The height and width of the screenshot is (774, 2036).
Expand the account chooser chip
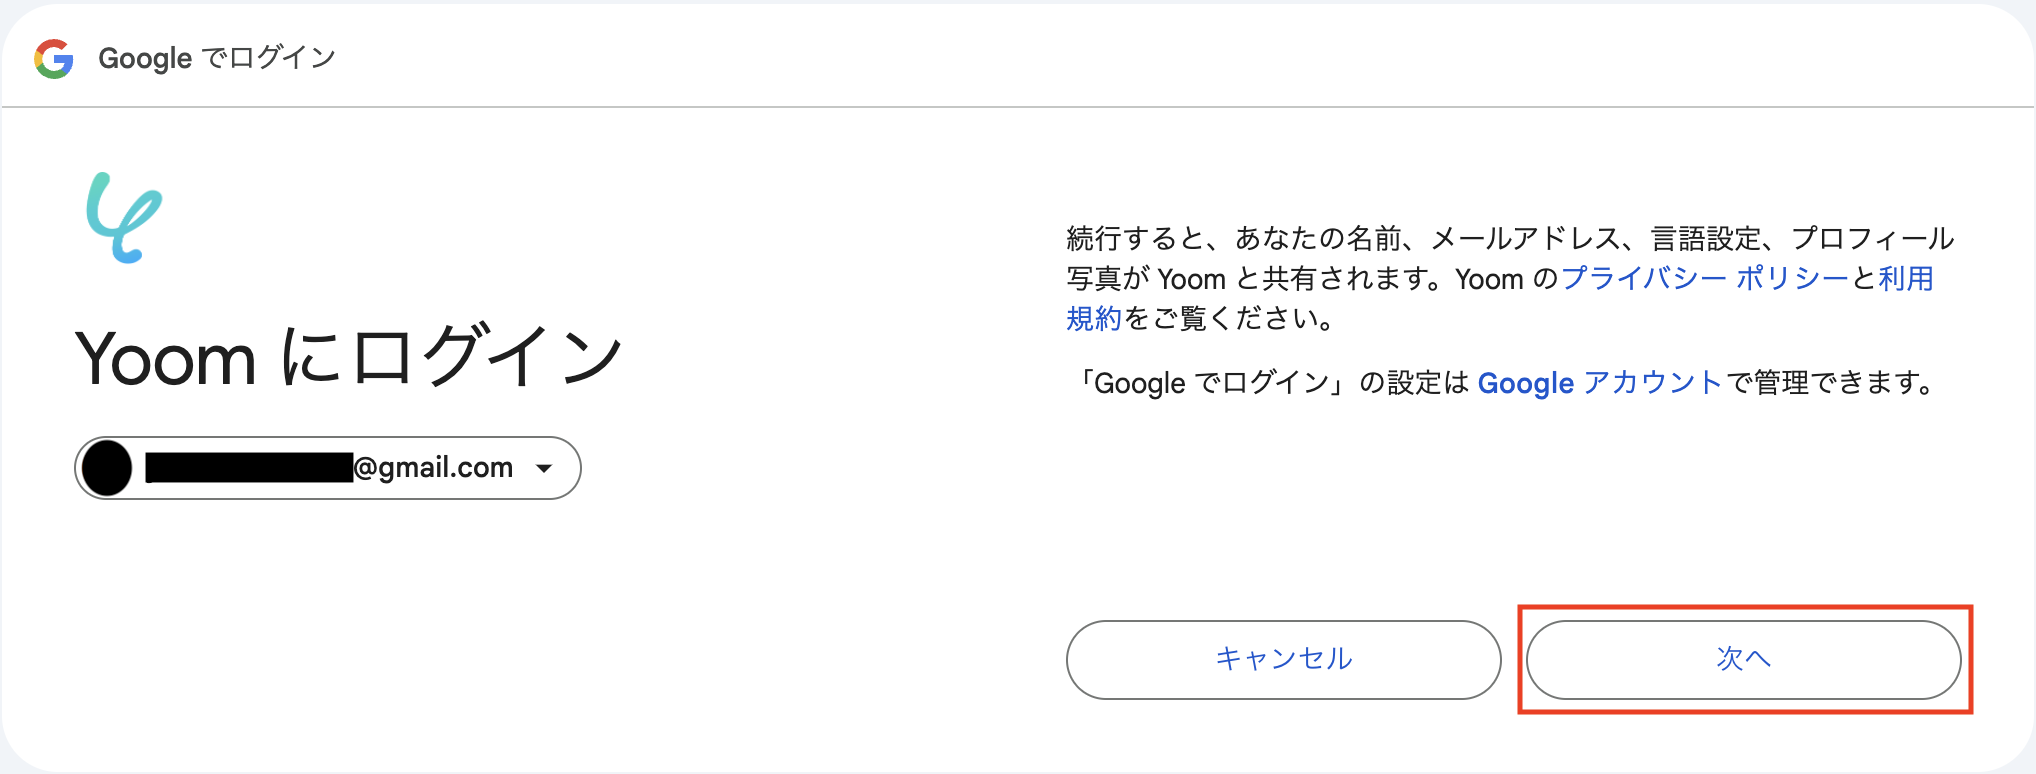pos(327,467)
